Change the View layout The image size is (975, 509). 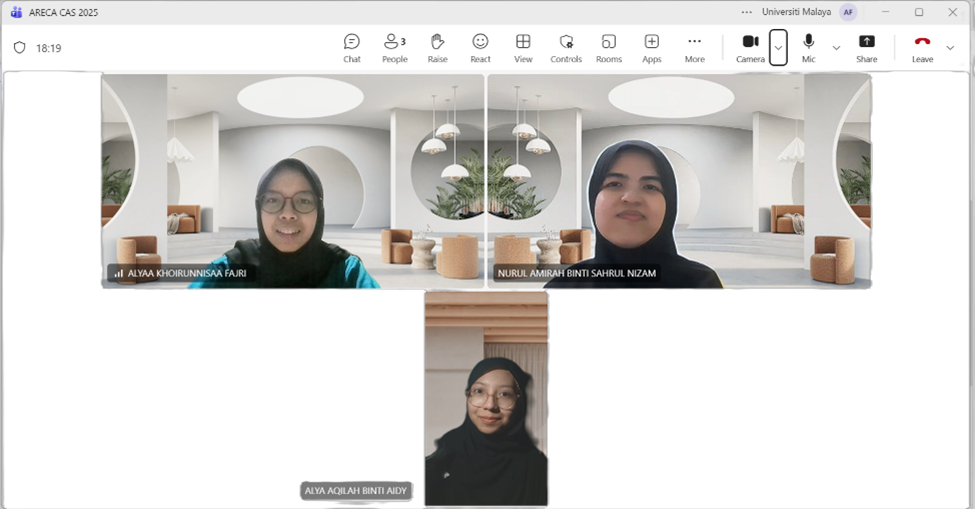click(523, 48)
